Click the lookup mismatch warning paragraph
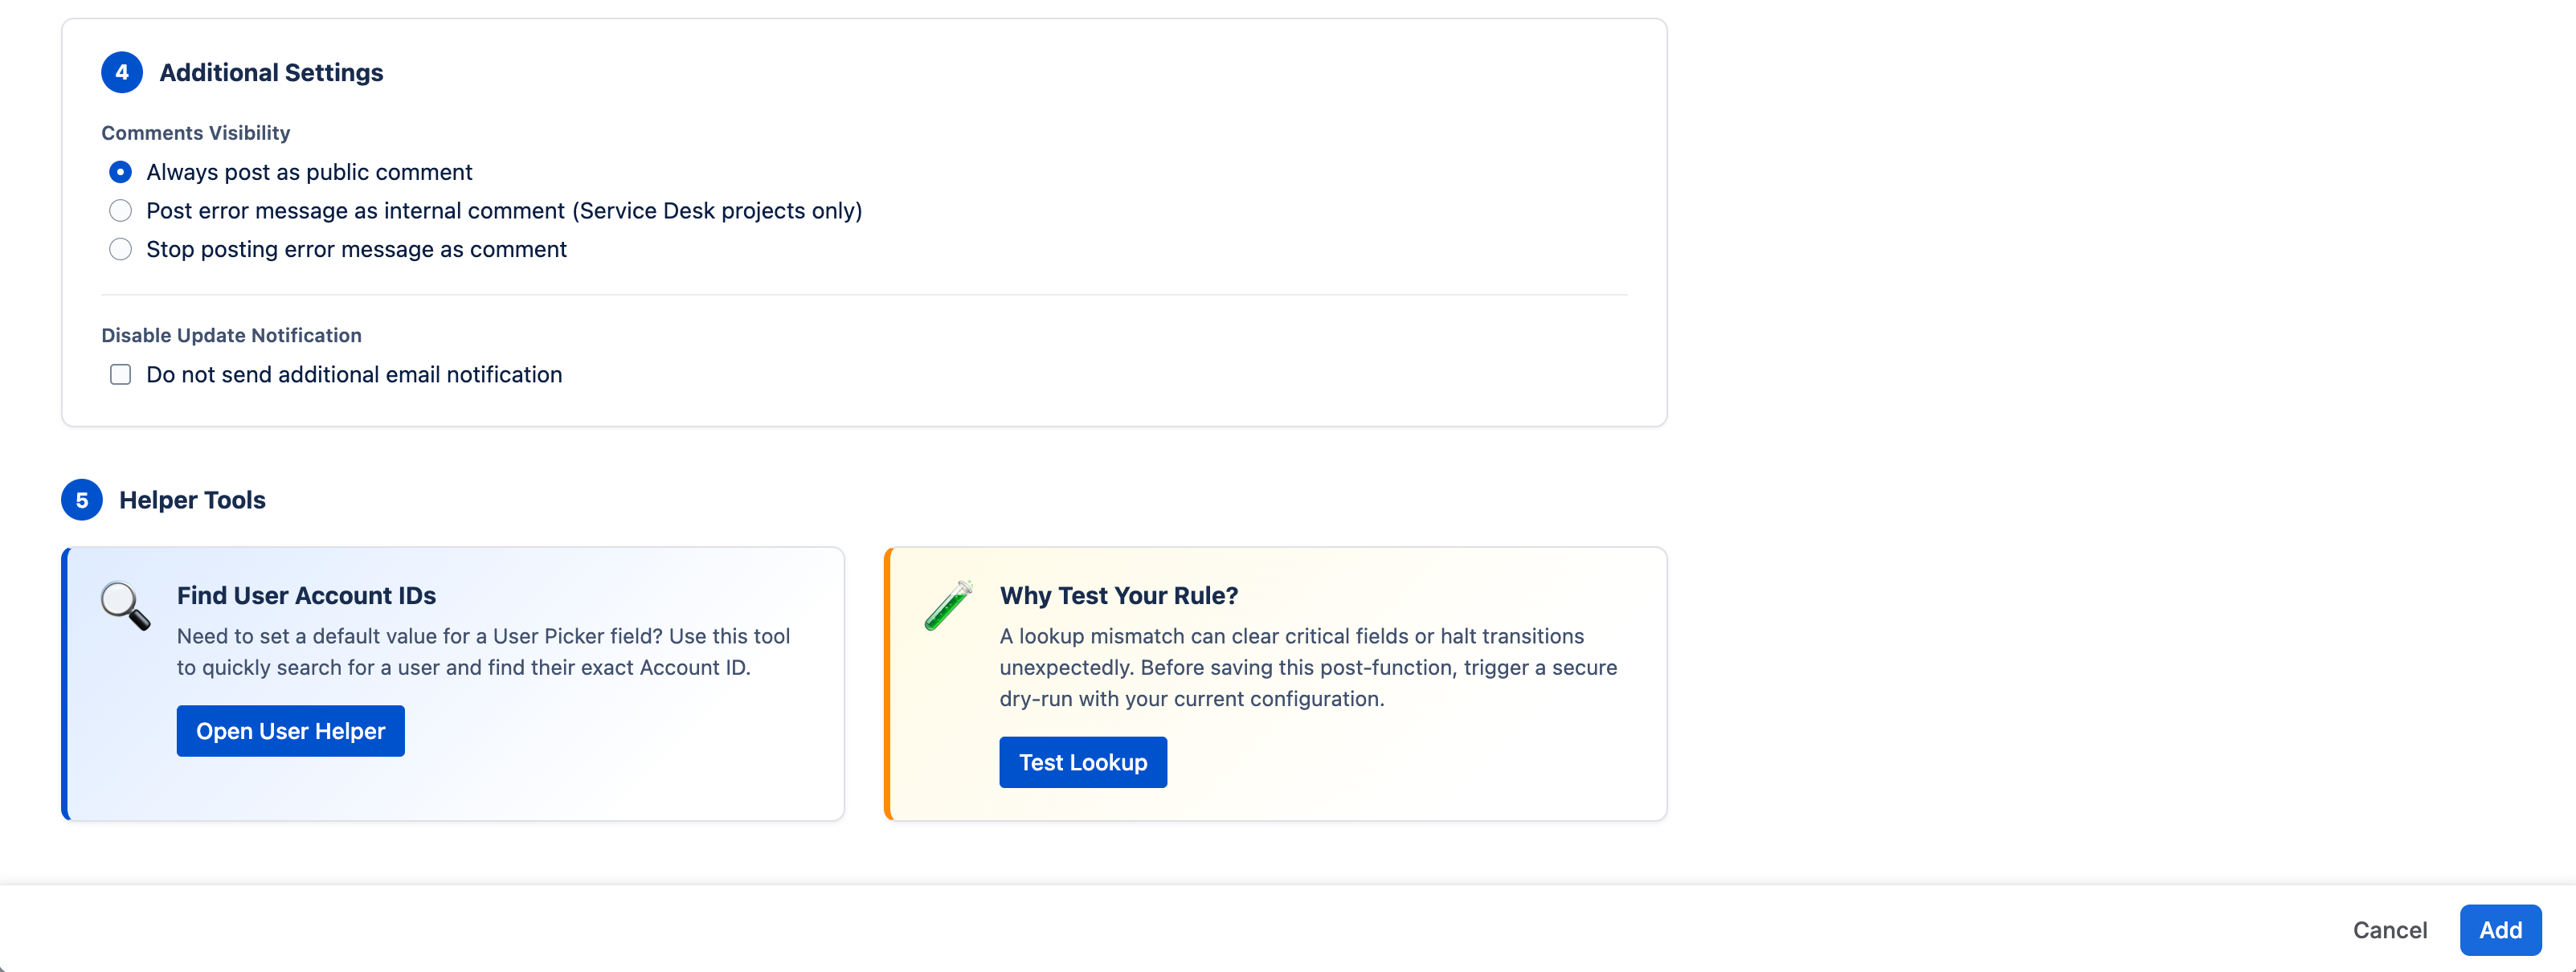Image resolution: width=2576 pixels, height=972 pixels. 1308,667
